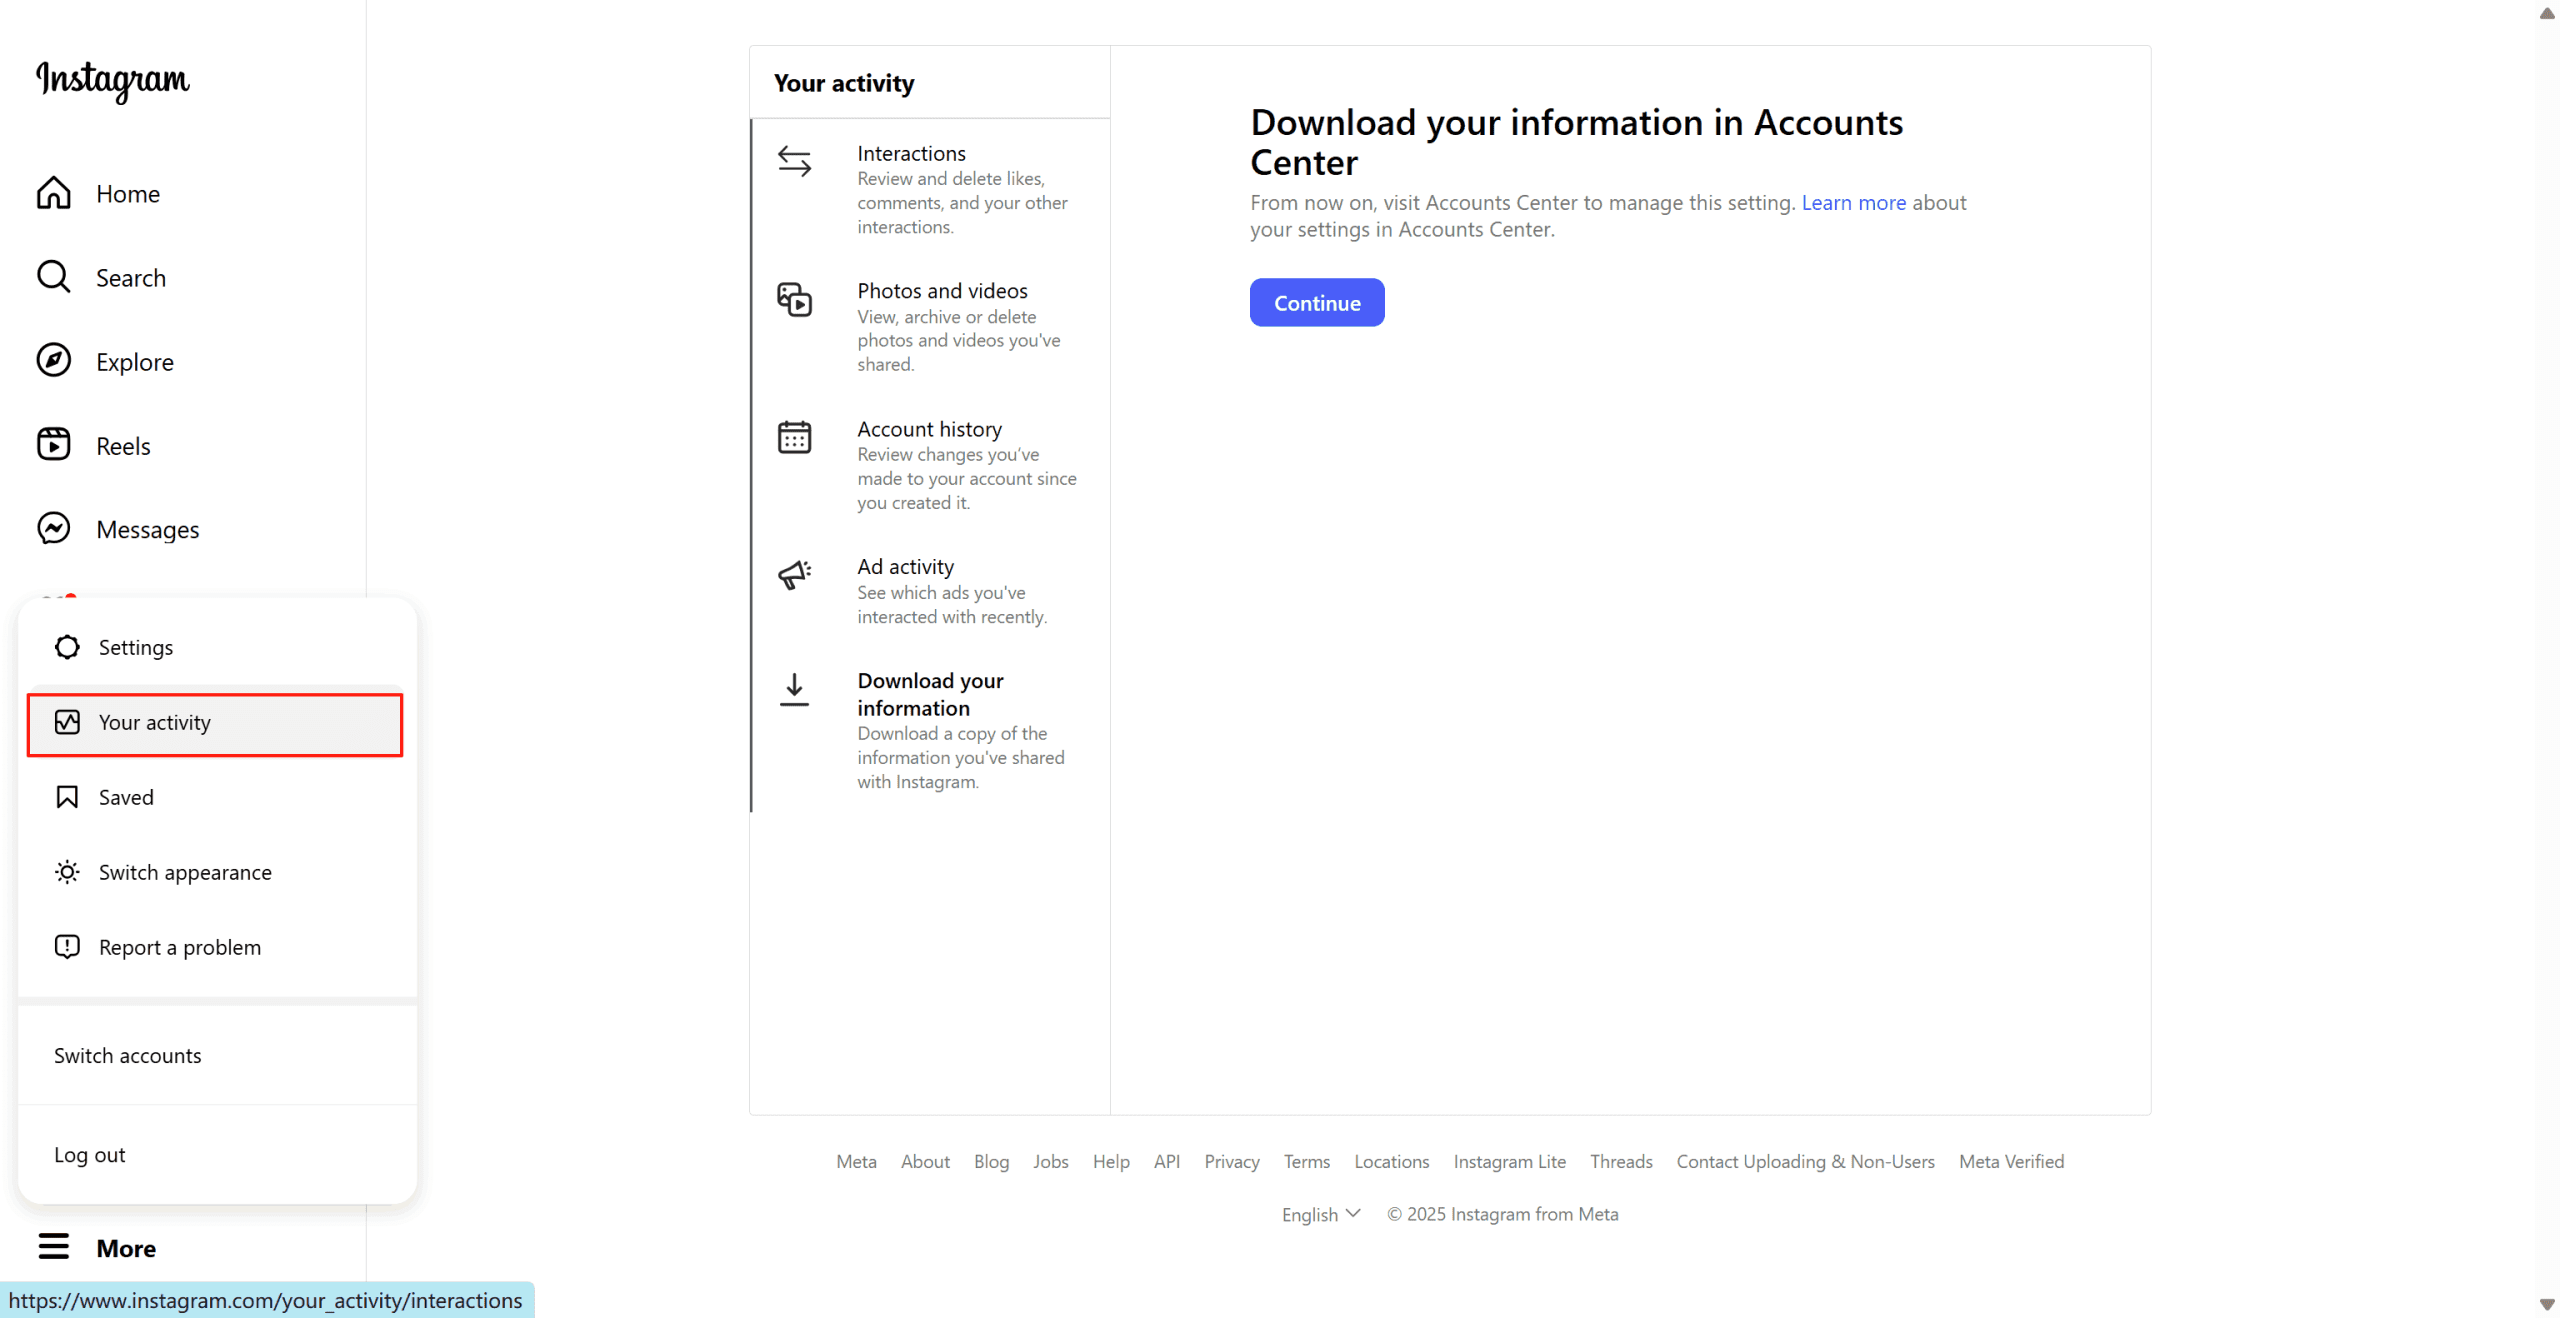
Task: Open Account history section
Action: click(x=931, y=464)
